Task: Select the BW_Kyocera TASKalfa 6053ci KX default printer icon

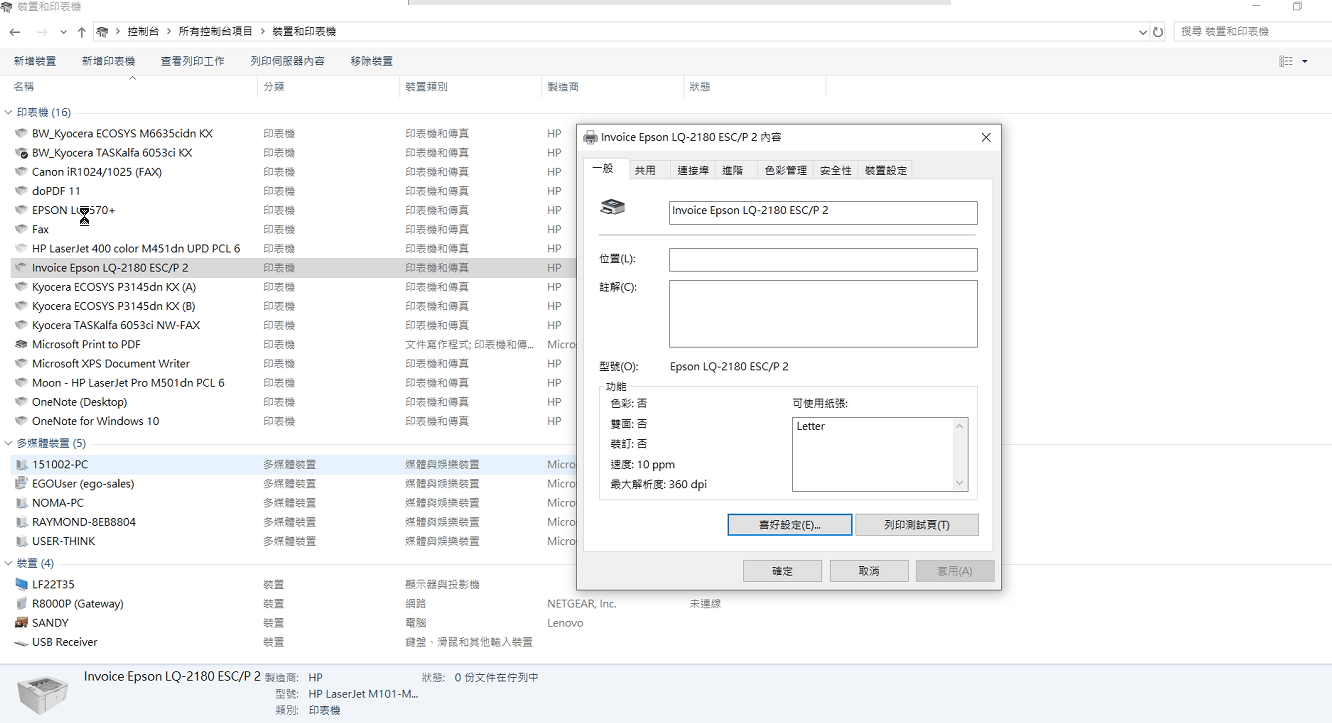Action: pyautogui.click(x=22, y=153)
